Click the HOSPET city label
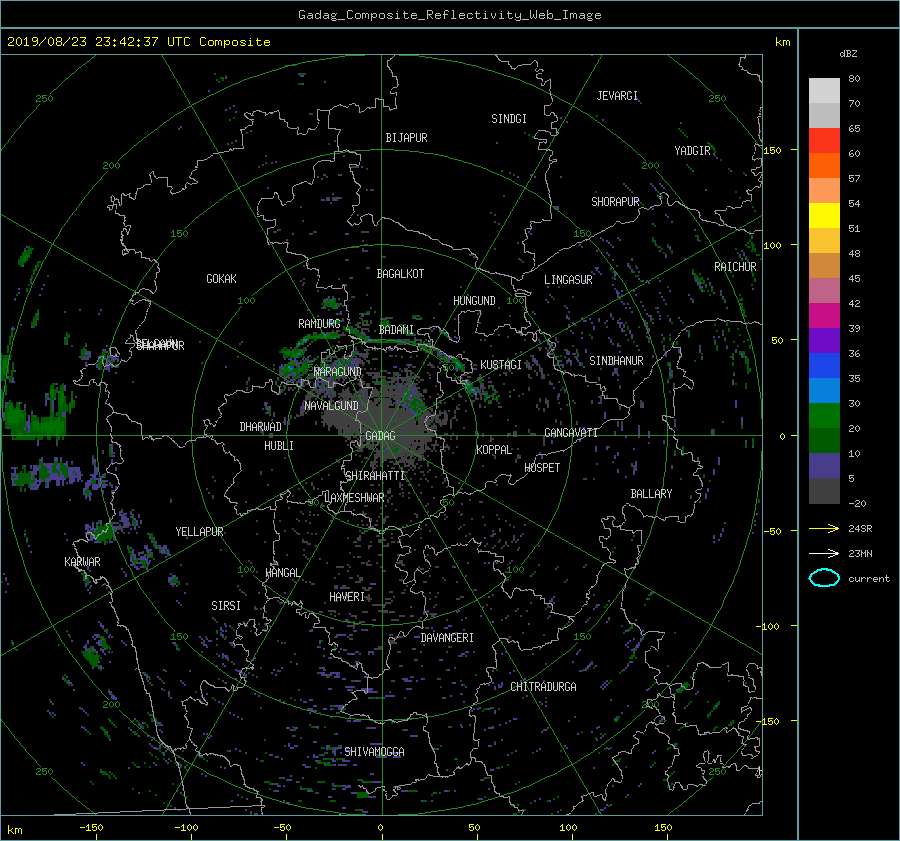This screenshot has width=900, height=841. (x=542, y=468)
